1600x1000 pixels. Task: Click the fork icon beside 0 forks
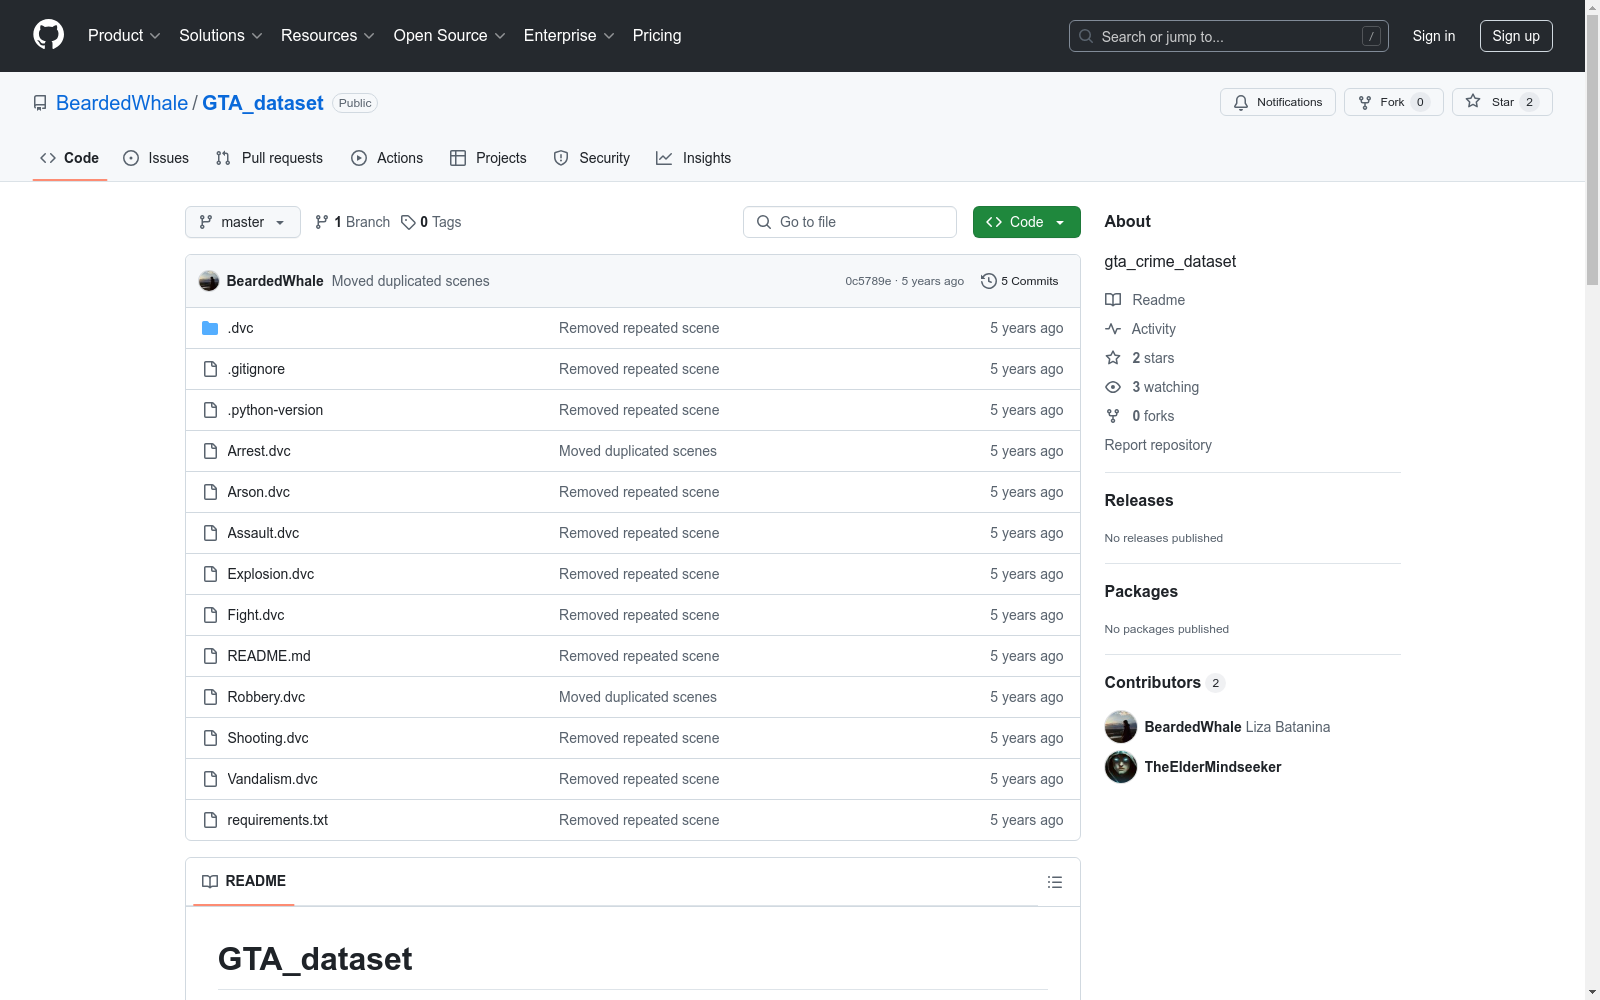pos(1113,416)
